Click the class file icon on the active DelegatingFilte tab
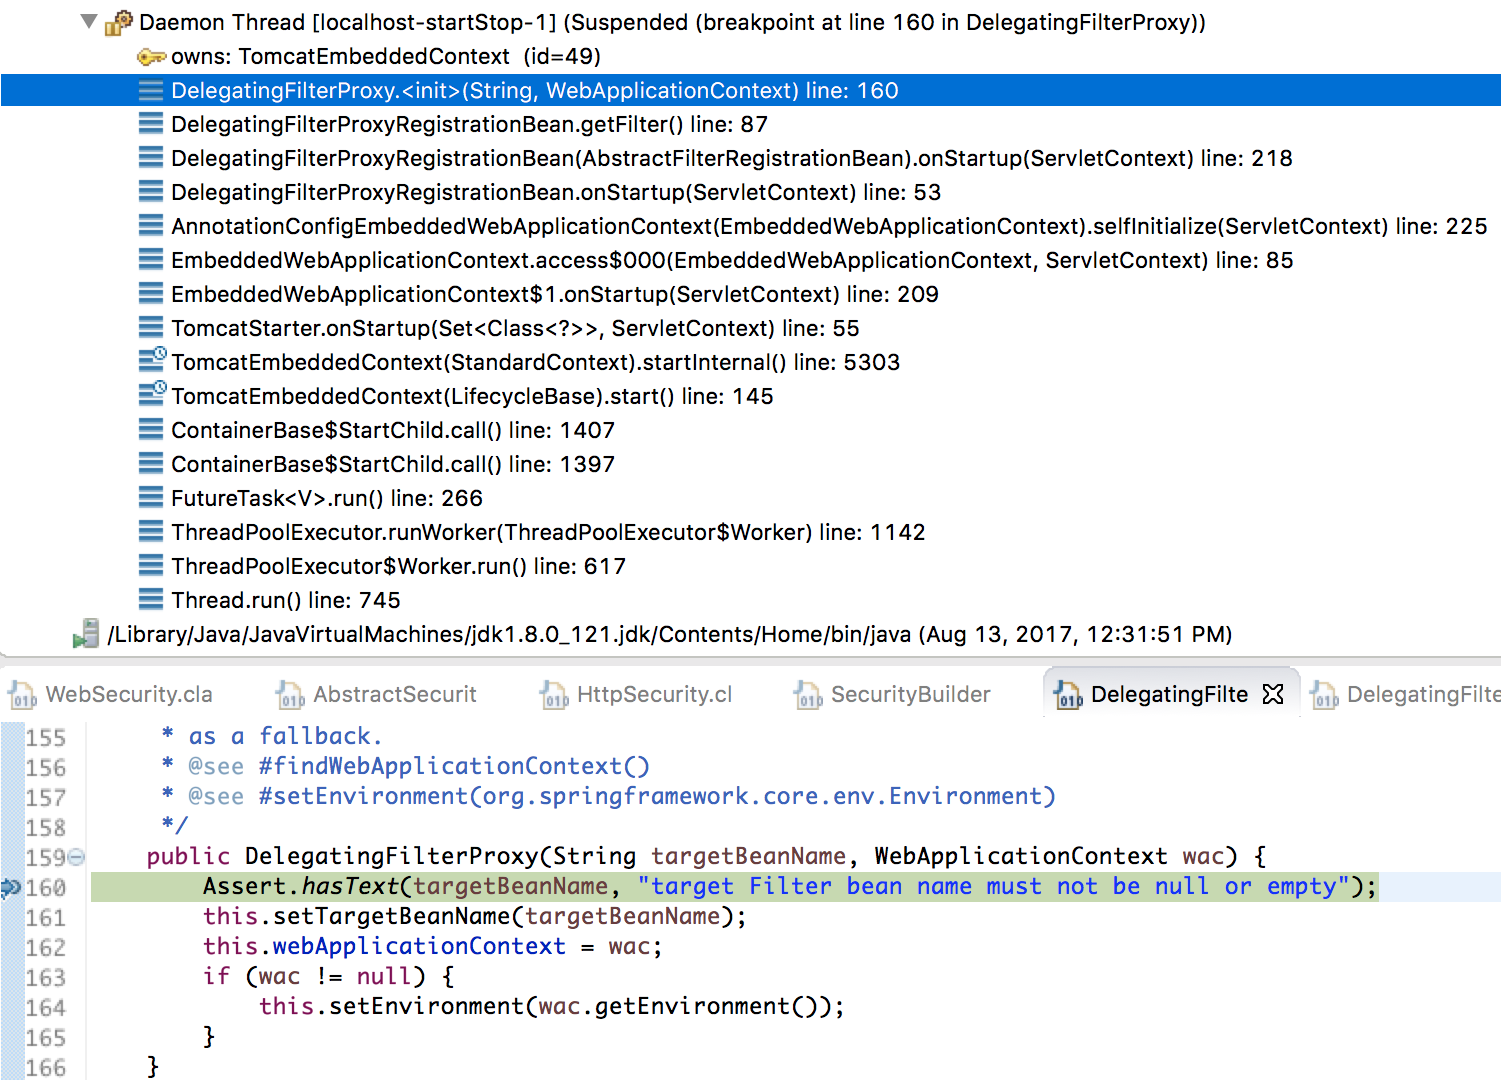 point(1068,695)
